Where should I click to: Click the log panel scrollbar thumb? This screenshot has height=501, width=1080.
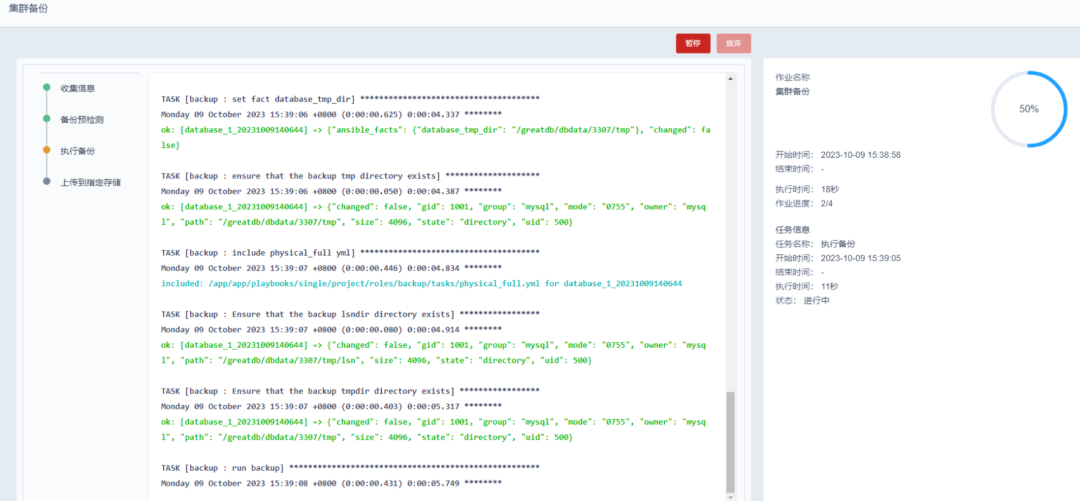[x=729, y=440]
